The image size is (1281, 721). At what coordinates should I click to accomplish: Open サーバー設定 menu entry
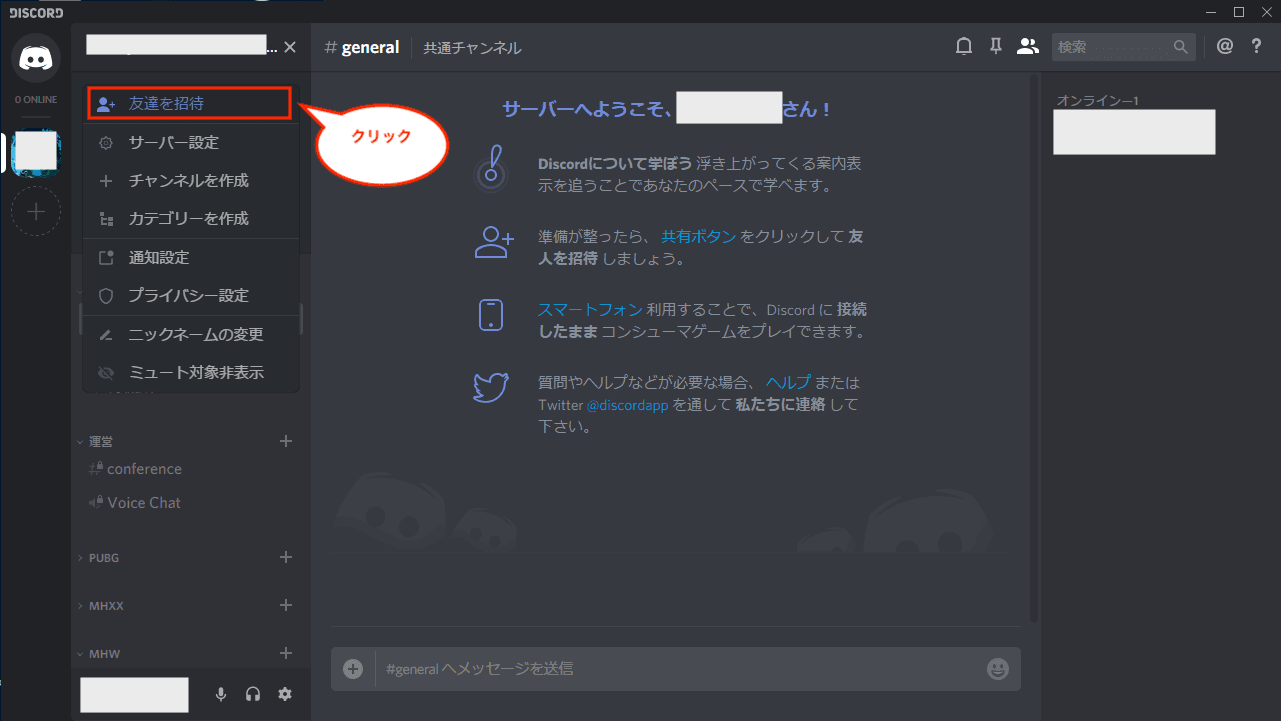click(191, 142)
